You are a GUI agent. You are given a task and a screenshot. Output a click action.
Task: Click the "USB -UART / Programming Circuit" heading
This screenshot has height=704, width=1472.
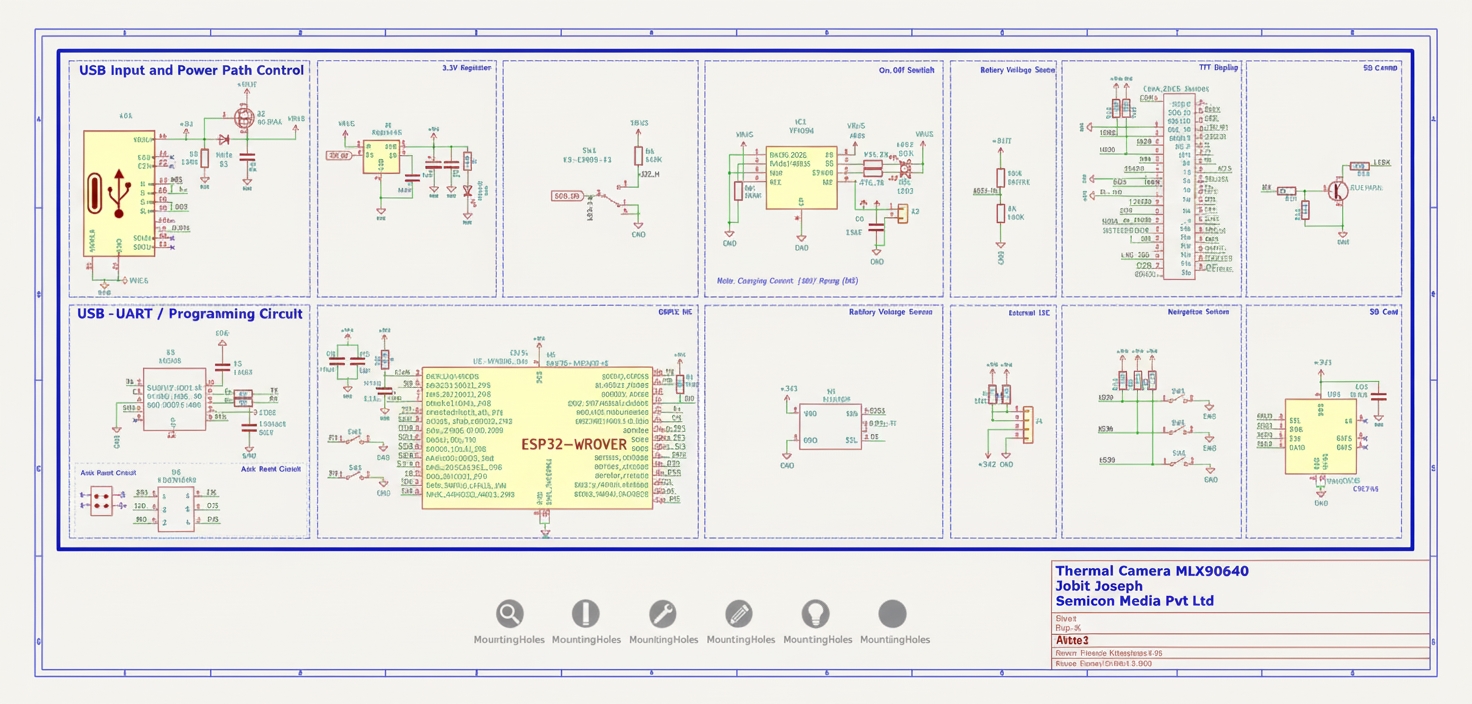coord(190,314)
